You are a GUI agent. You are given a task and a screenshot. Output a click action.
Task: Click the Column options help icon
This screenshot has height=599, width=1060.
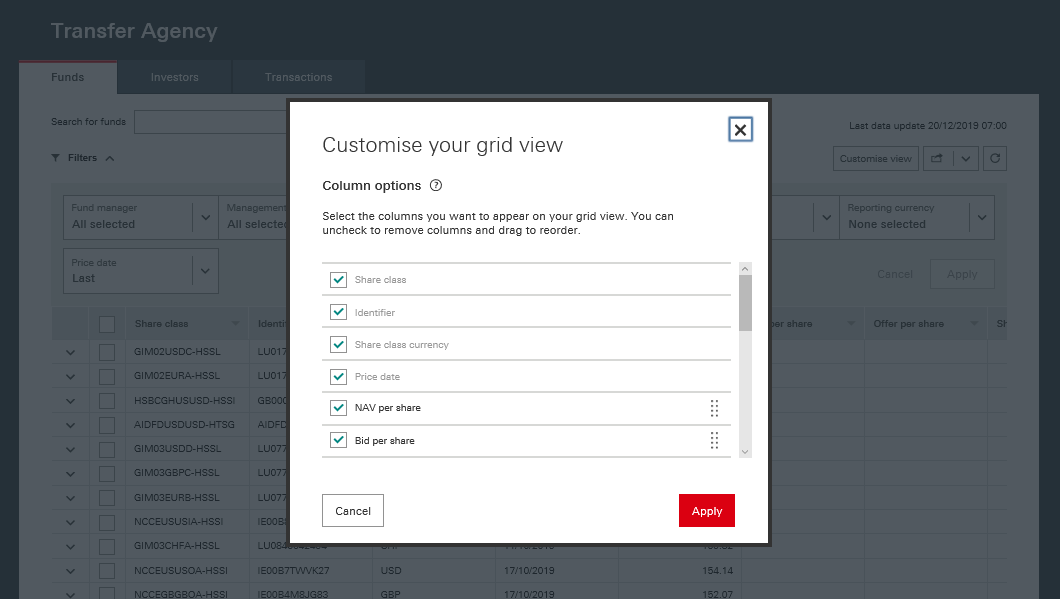click(436, 186)
